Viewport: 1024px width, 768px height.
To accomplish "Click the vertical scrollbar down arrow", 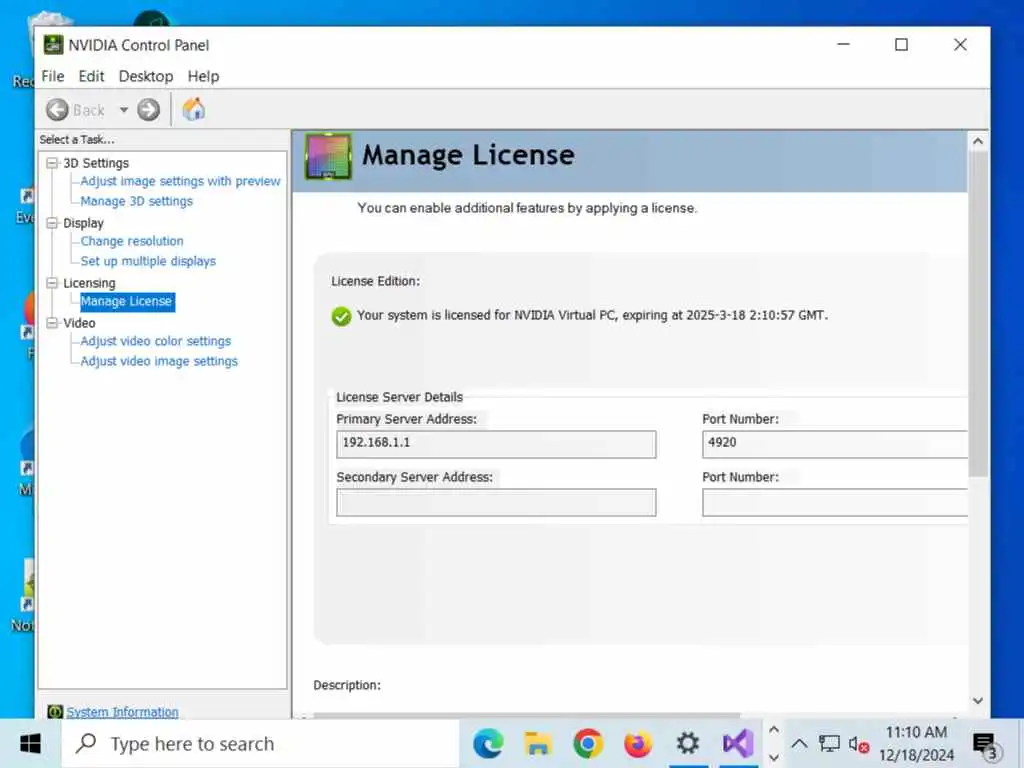I will click(978, 701).
